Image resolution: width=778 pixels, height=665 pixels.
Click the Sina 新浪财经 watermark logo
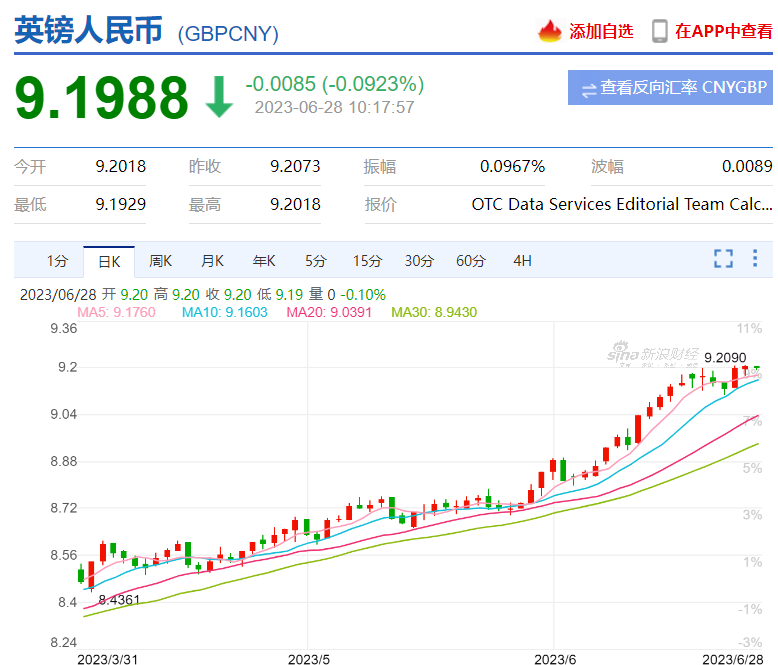(654, 354)
